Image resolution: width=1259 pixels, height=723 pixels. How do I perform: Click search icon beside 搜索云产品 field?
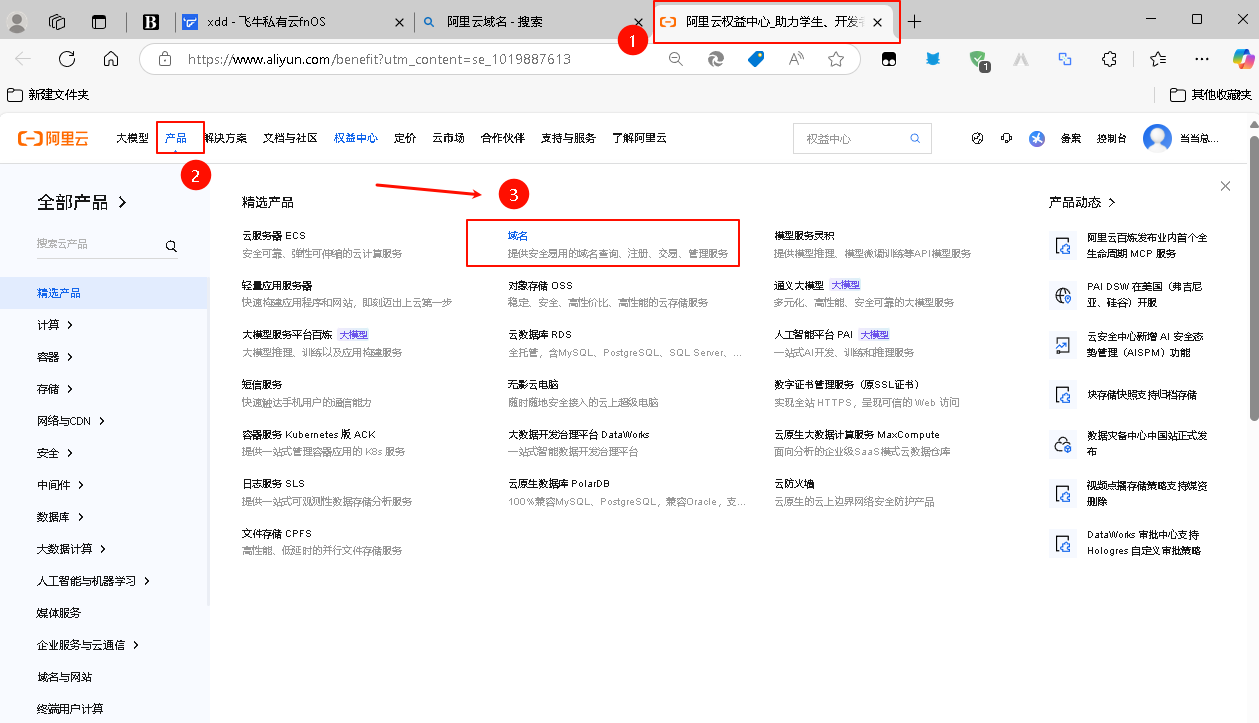coord(171,245)
